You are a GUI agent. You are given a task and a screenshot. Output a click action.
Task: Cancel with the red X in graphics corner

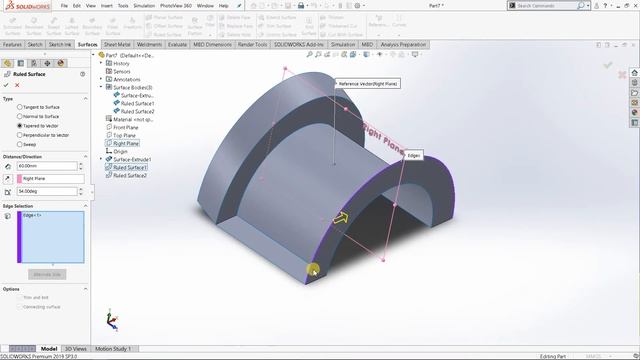(x=622, y=75)
